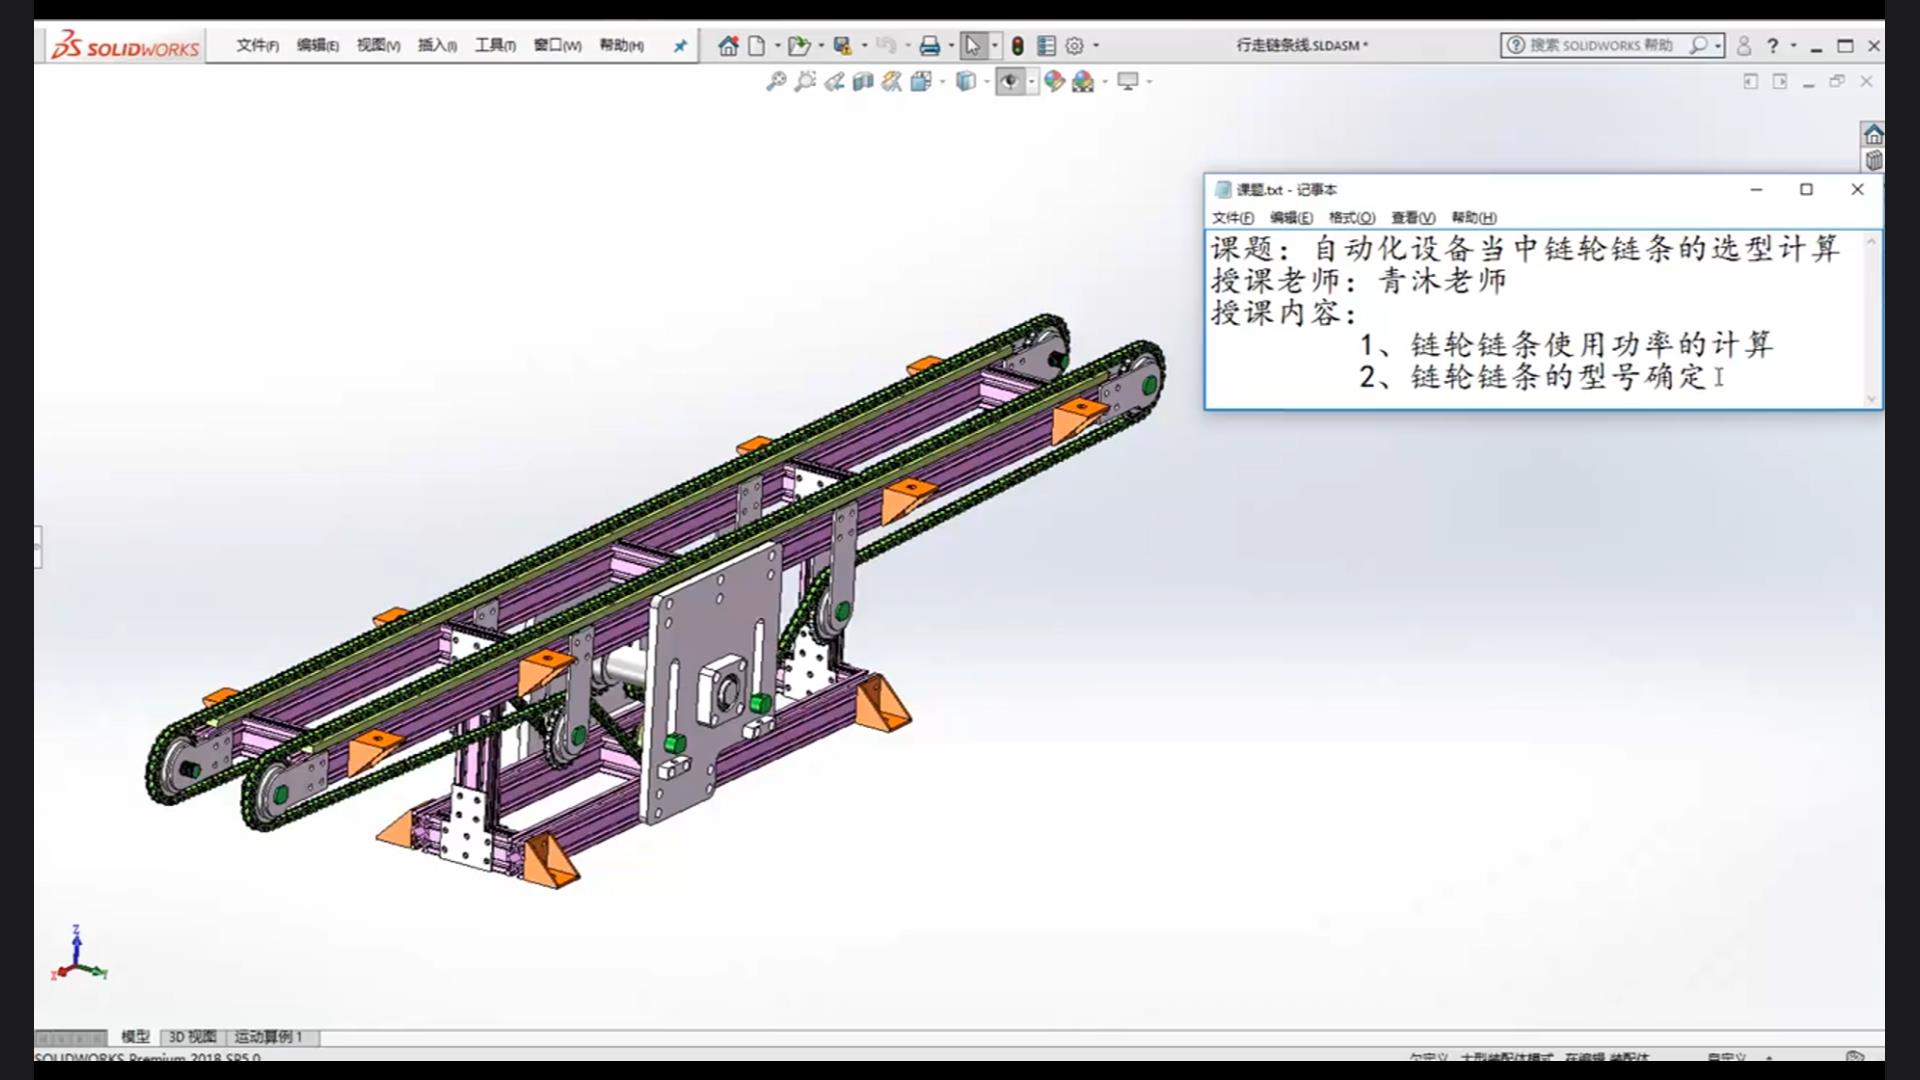Collapse document pane left arrow button
The height and width of the screenshot is (1080, 1920).
tap(1750, 82)
